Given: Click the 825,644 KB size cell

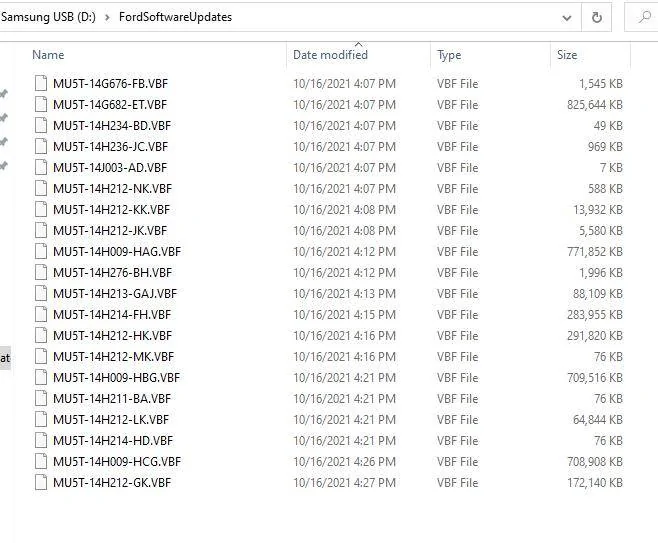Looking at the screenshot, I should point(595,104).
